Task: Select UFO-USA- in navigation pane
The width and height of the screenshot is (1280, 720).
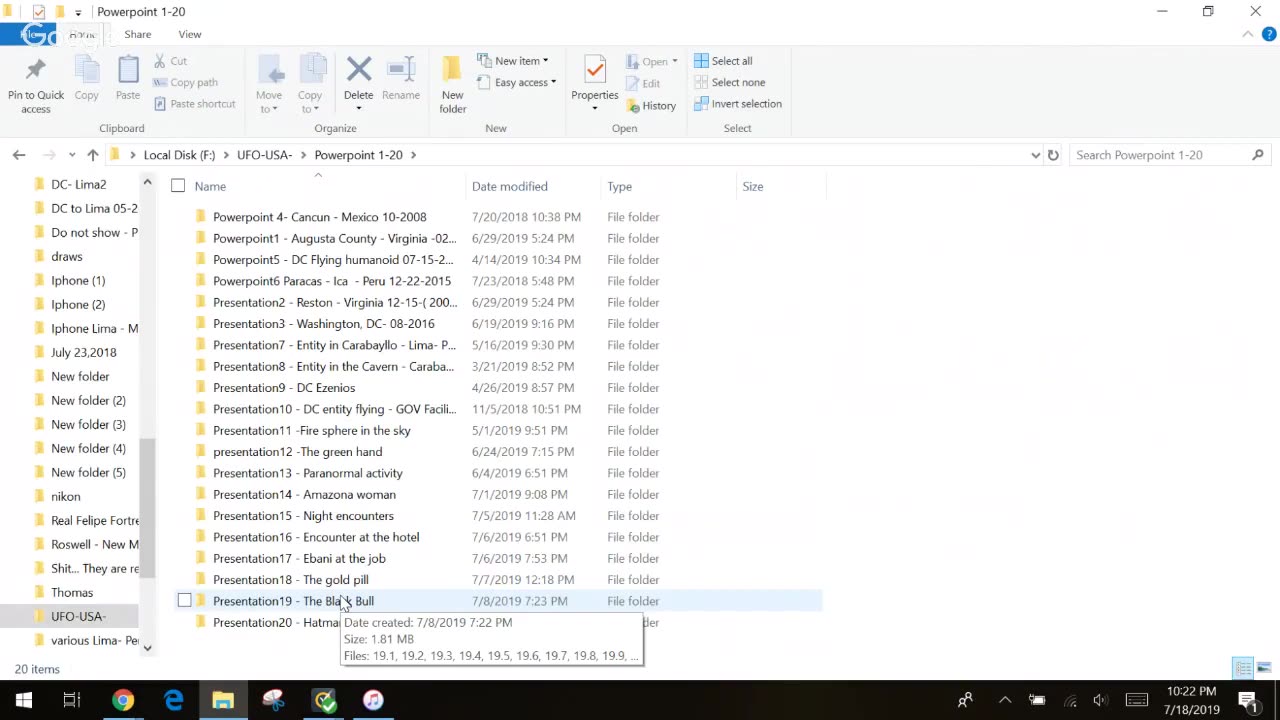Action: pos(78,616)
